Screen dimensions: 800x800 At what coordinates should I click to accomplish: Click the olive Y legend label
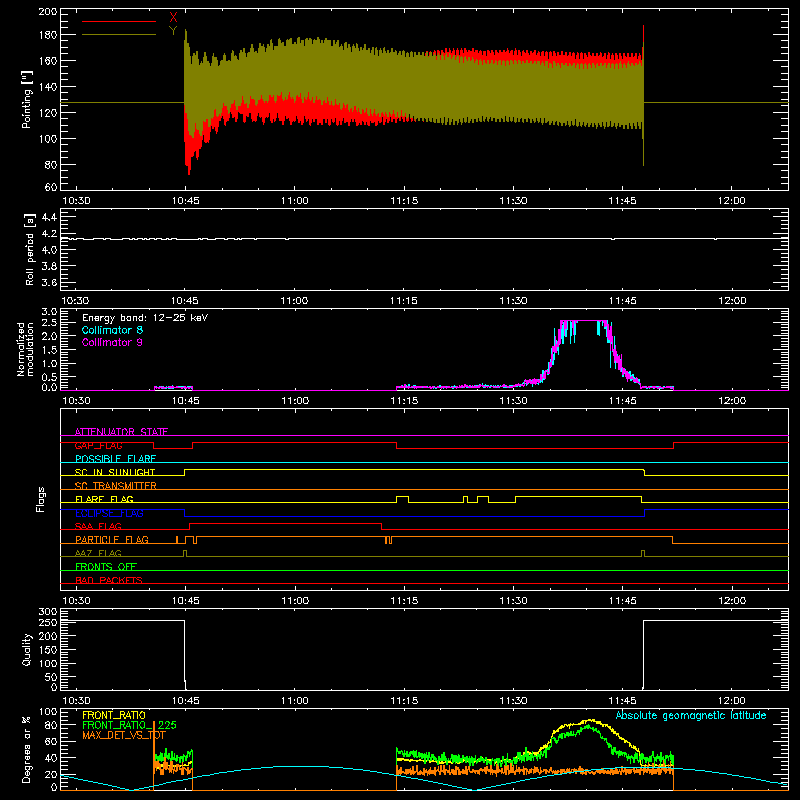coord(173,31)
